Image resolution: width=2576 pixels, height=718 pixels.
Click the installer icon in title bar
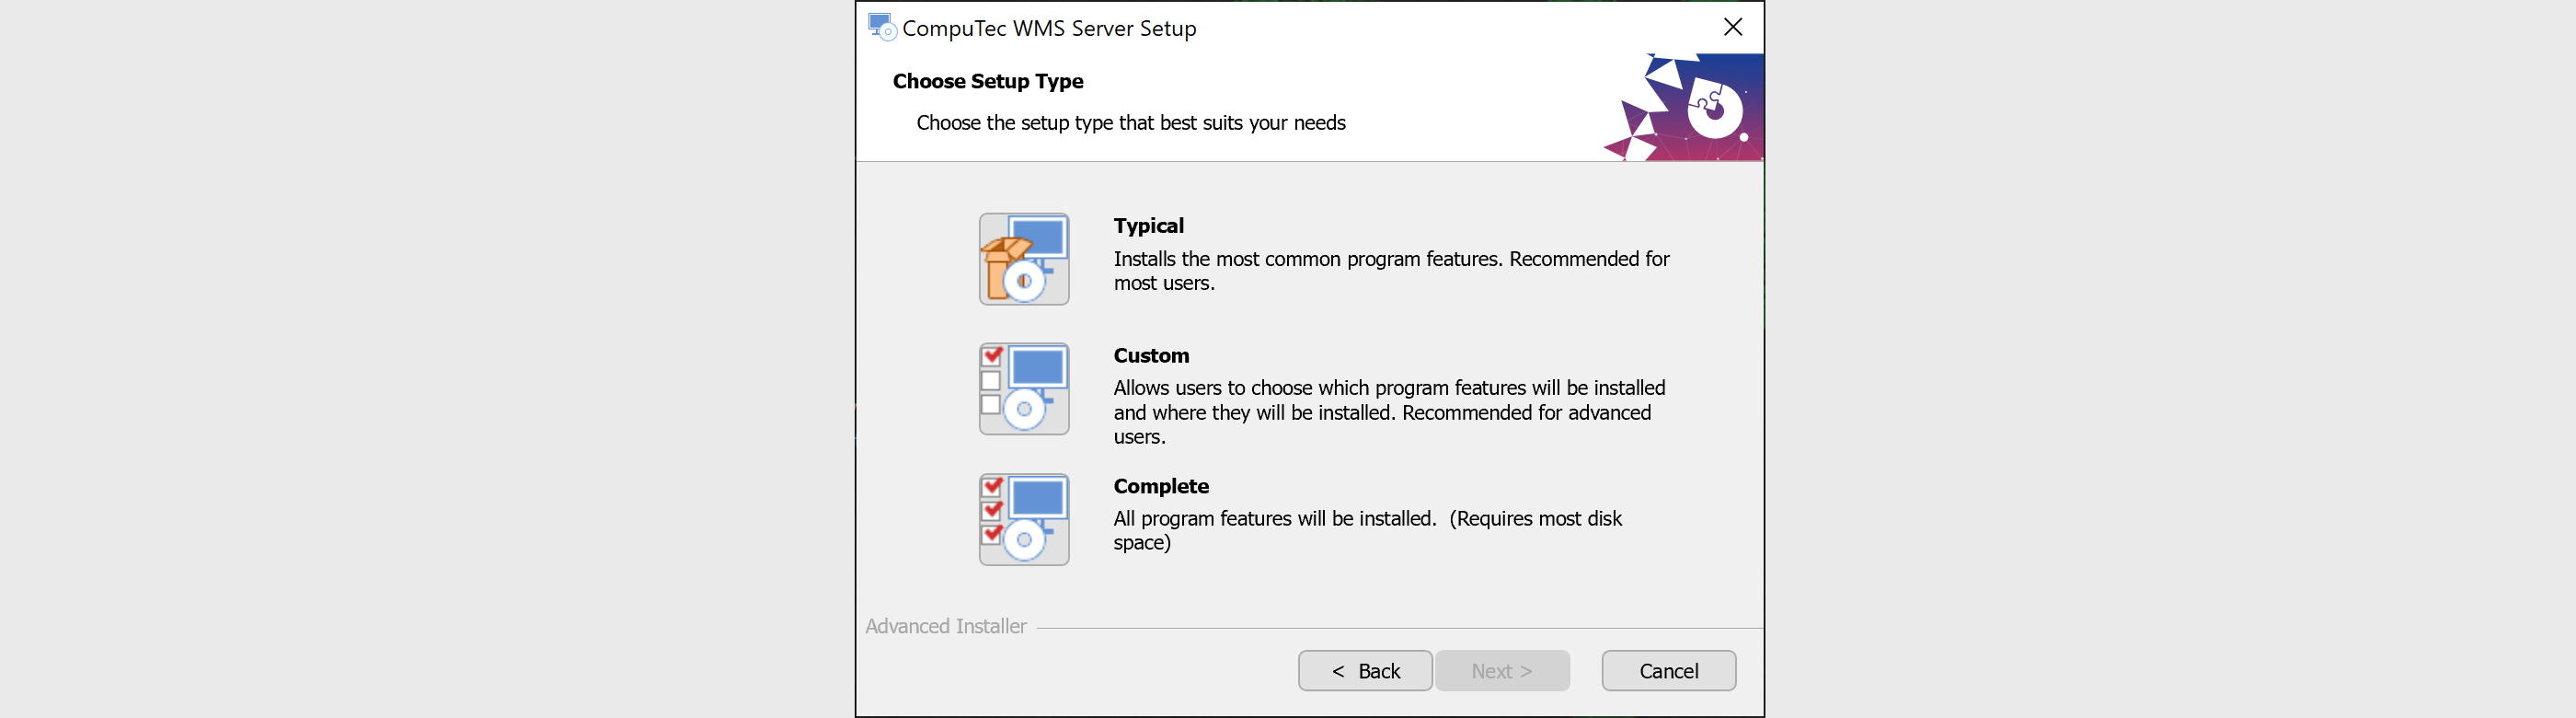pos(881,27)
